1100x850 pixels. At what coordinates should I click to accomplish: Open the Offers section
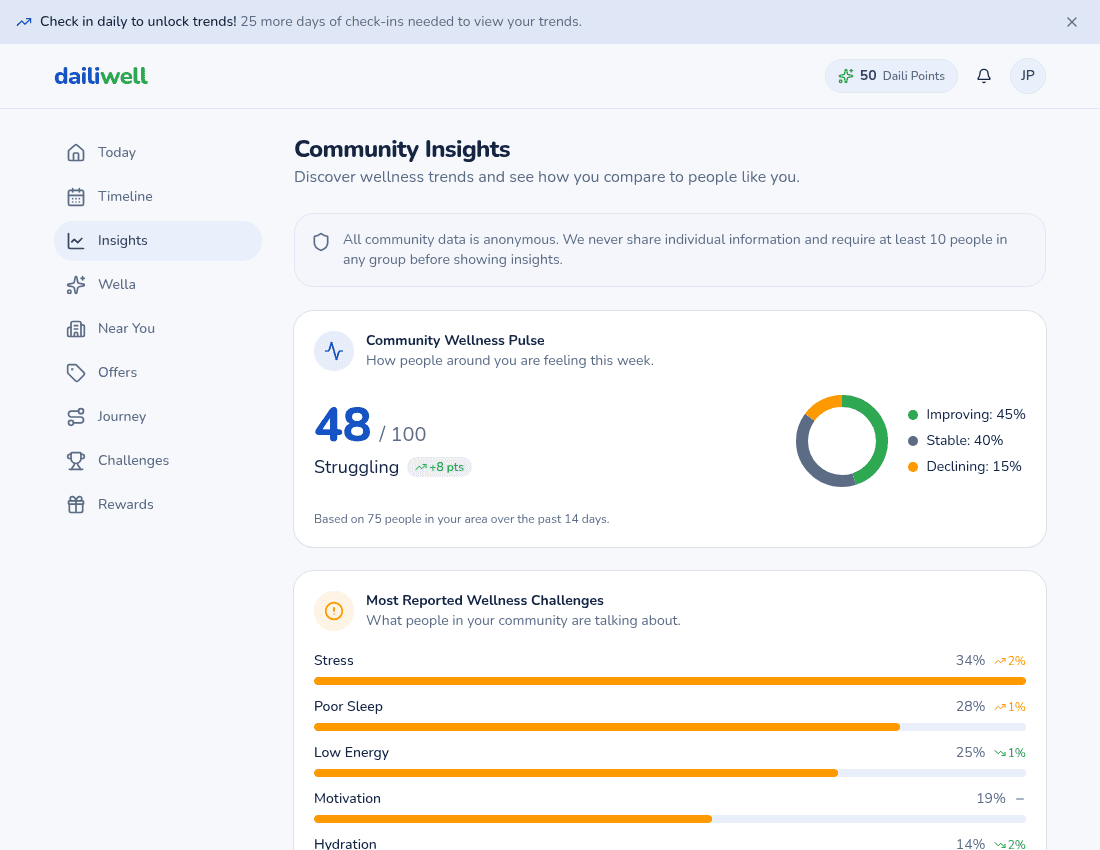click(x=158, y=372)
